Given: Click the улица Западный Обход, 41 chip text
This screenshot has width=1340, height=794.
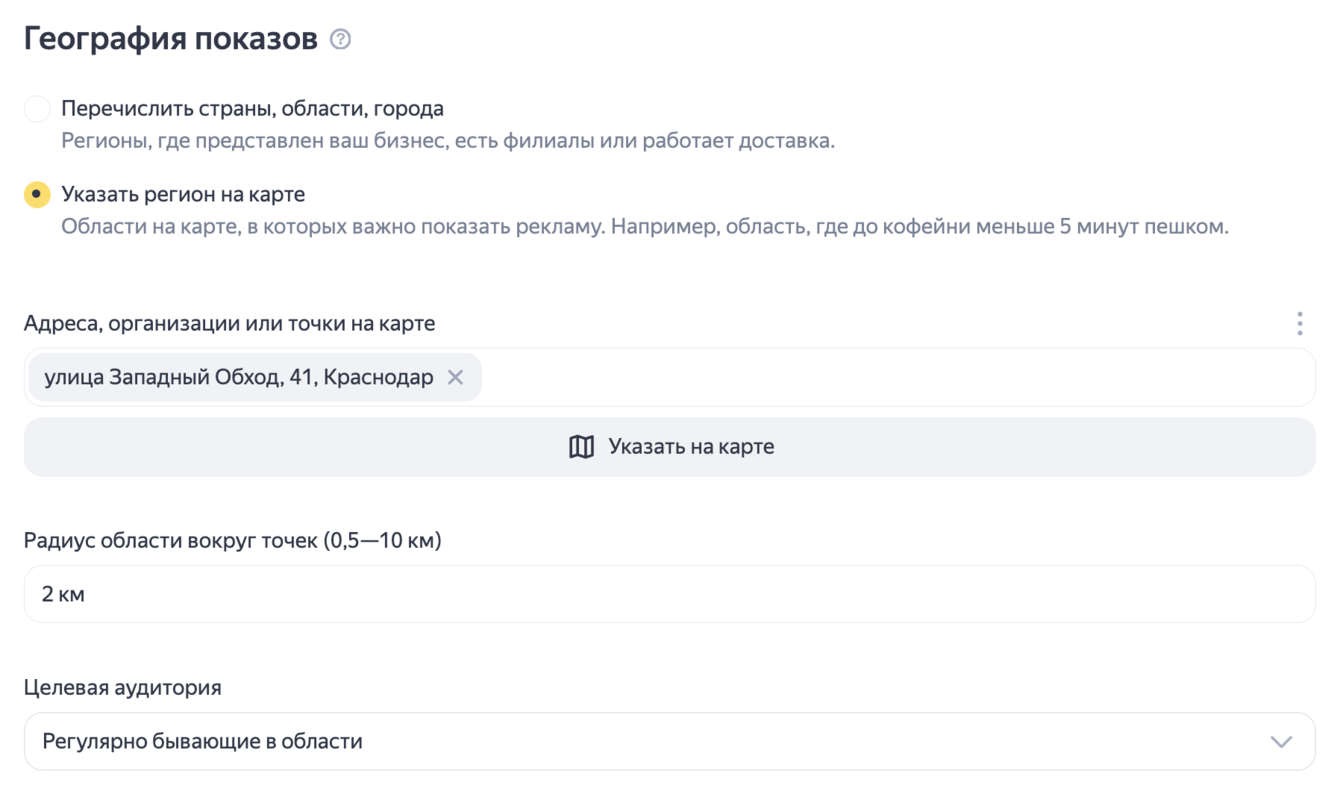Looking at the screenshot, I should (x=239, y=377).
